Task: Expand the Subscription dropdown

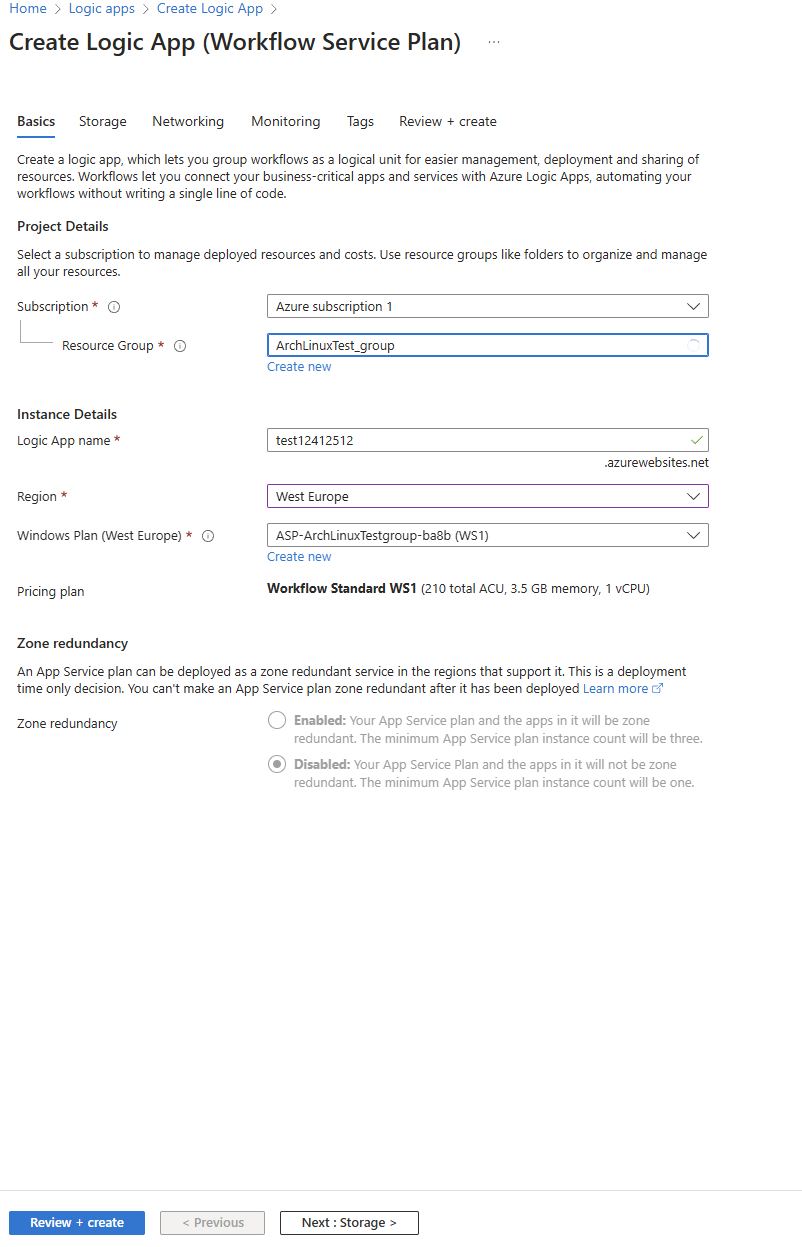Action: click(x=487, y=307)
